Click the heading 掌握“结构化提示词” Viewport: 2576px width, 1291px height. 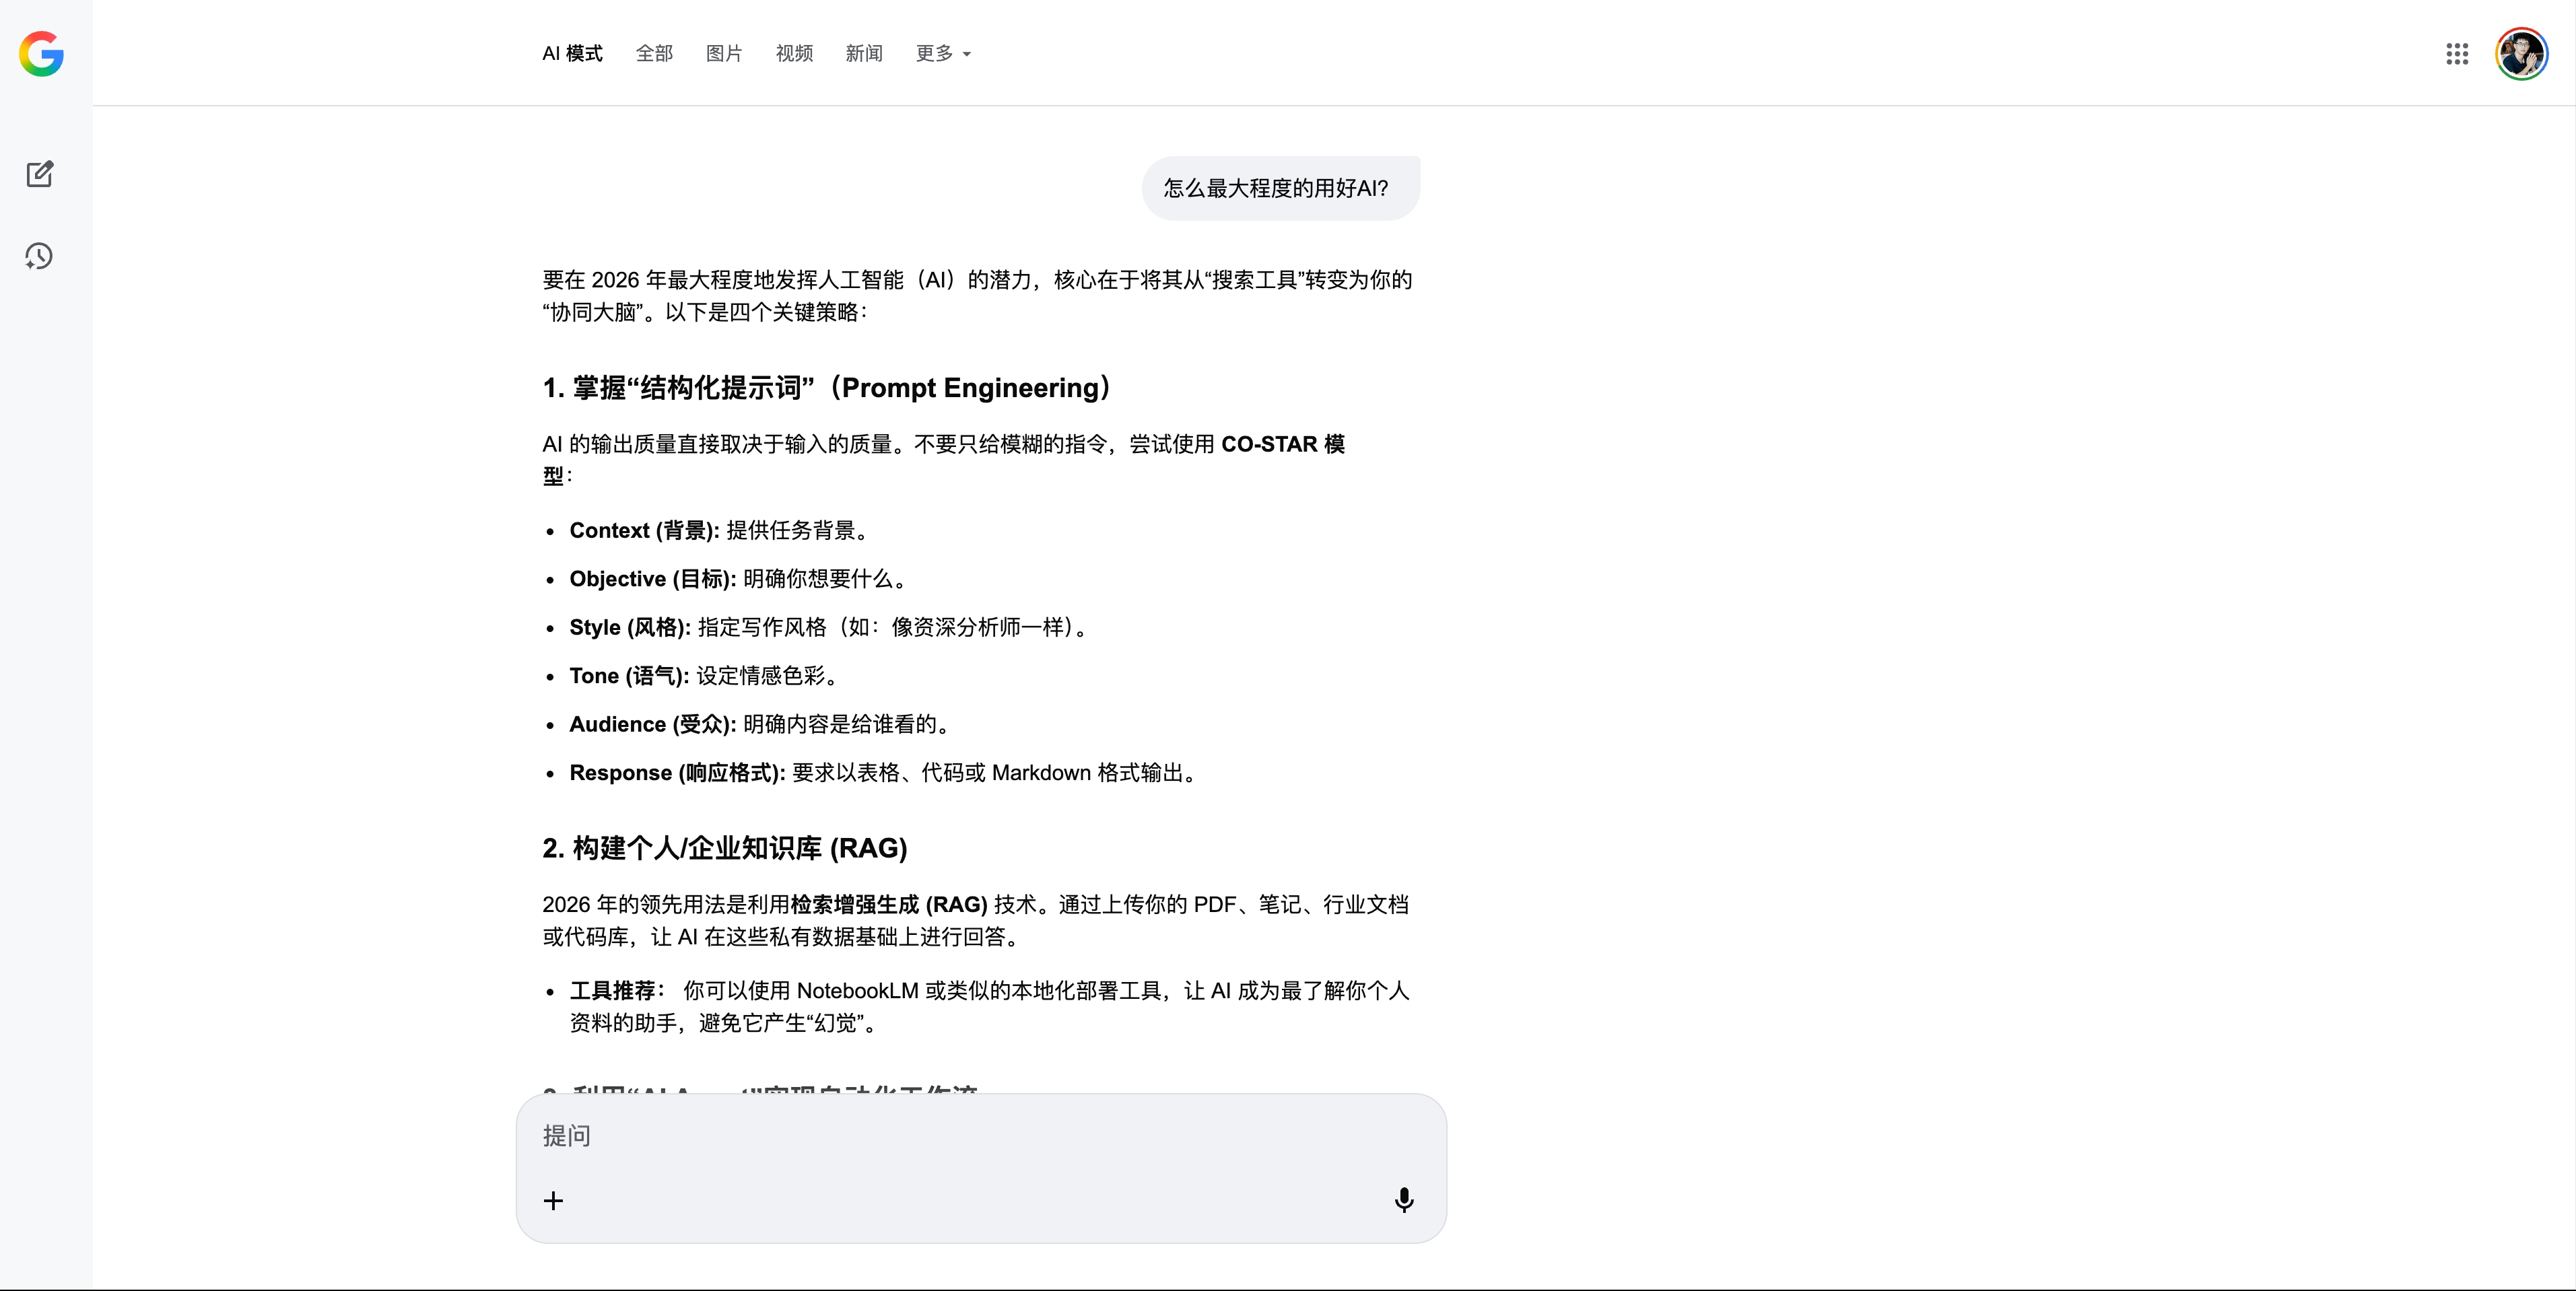click(x=826, y=388)
